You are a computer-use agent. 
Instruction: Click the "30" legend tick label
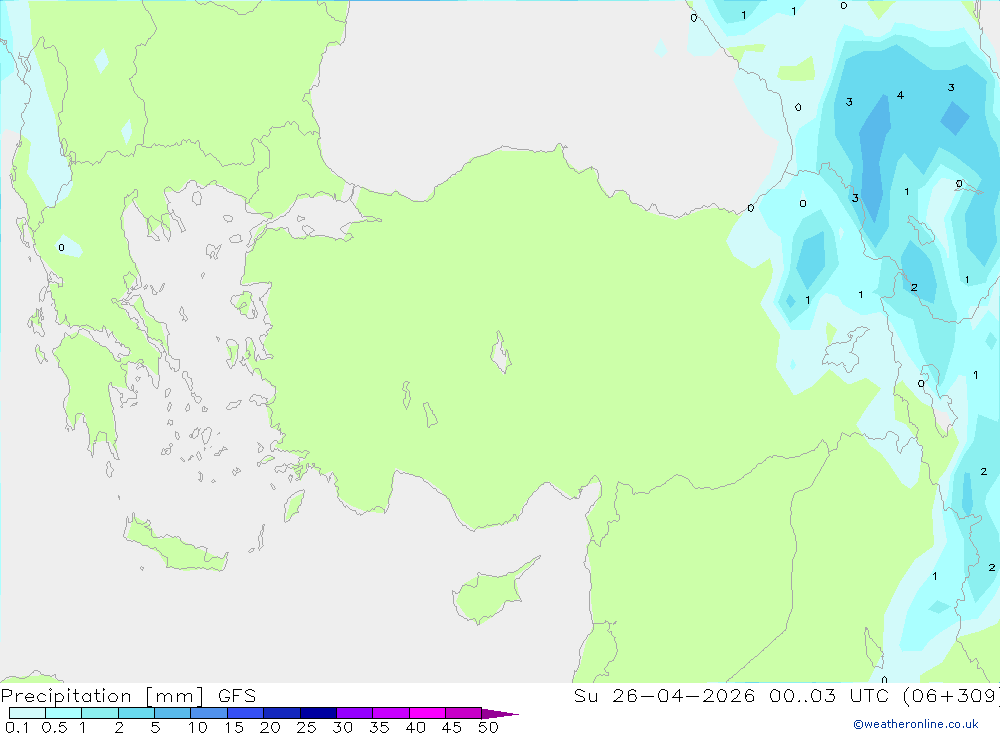pos(342,727)
